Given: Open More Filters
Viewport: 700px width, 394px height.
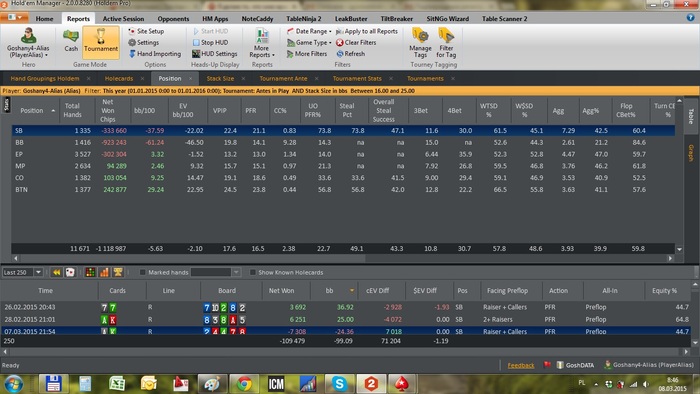Looking at the screenshot, I should pyautogui.click(x=307, y=54).
